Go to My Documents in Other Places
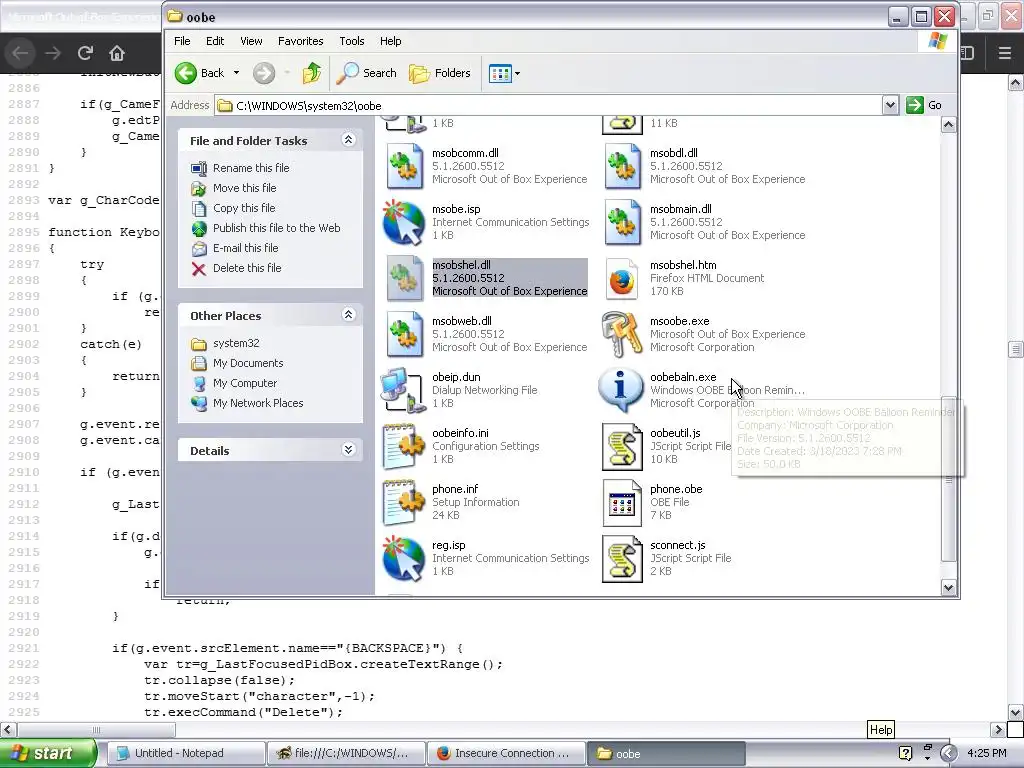The image size is (1024, 768). tap(248, 363)
